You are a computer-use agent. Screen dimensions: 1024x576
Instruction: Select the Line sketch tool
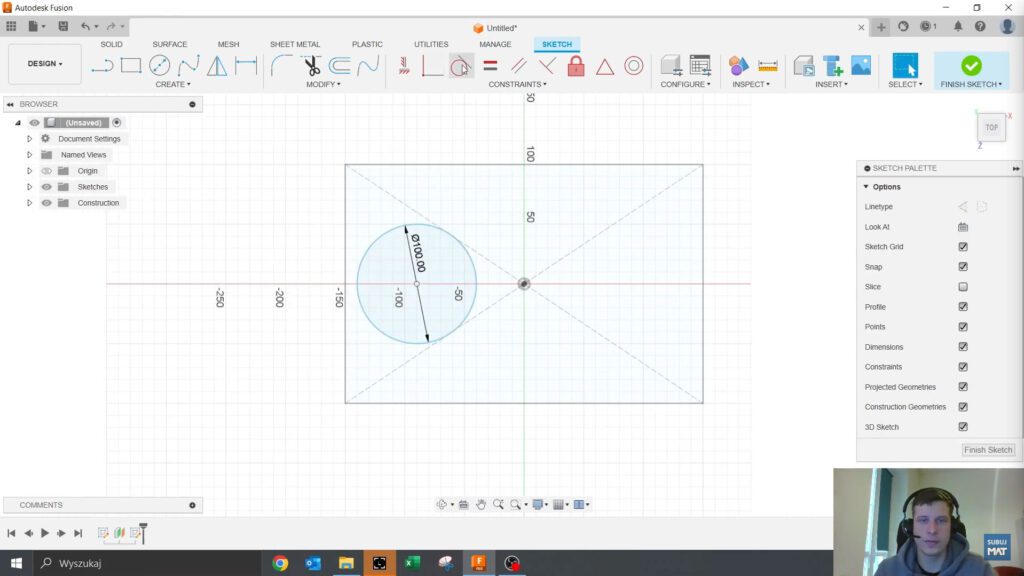pos(105,64)
